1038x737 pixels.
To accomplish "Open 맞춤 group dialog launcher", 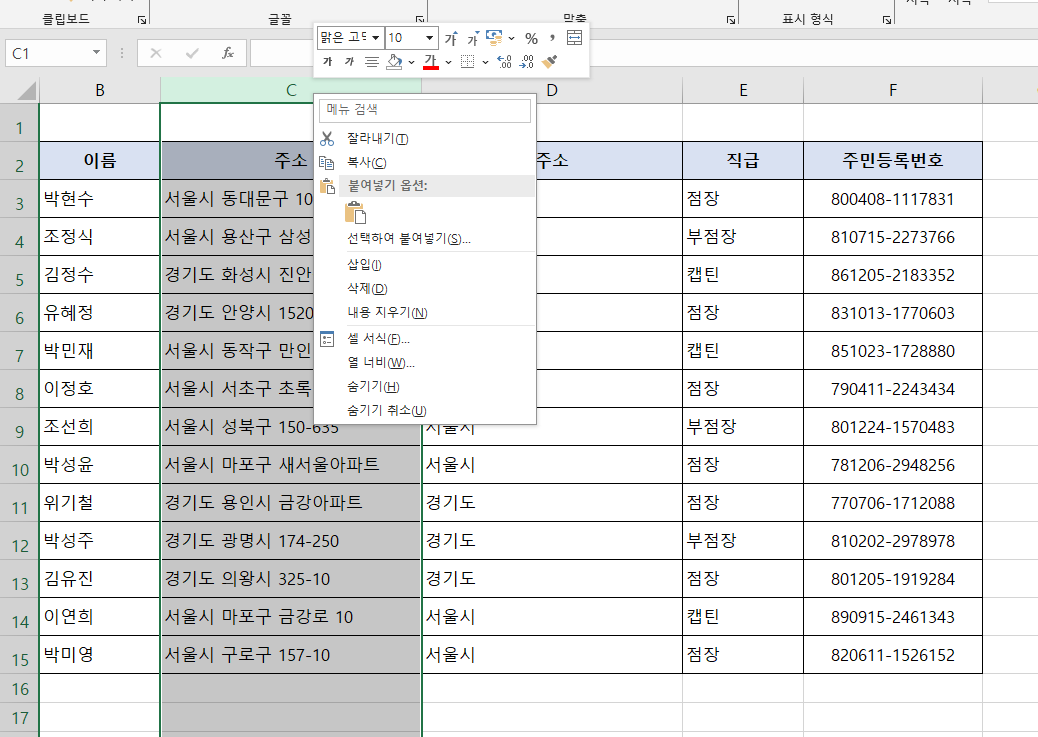I will [x=731, y=20].
